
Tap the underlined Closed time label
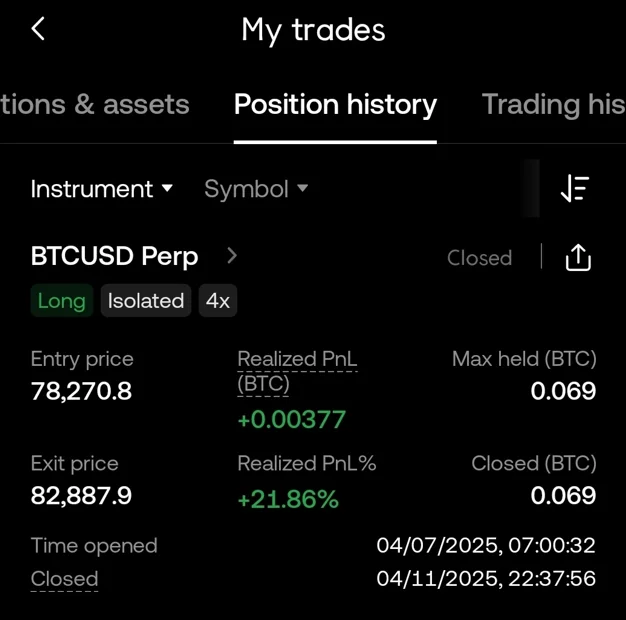tap(64, 579)
